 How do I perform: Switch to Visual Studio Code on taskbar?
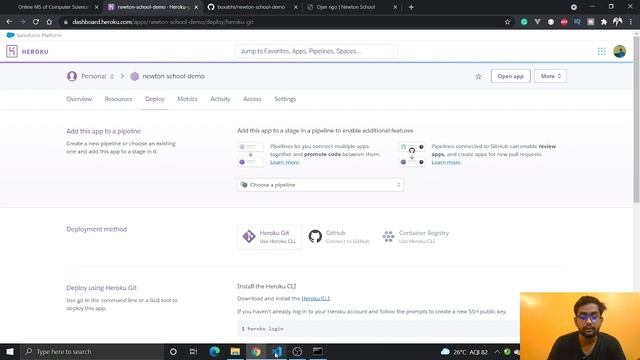coord(277,351)
